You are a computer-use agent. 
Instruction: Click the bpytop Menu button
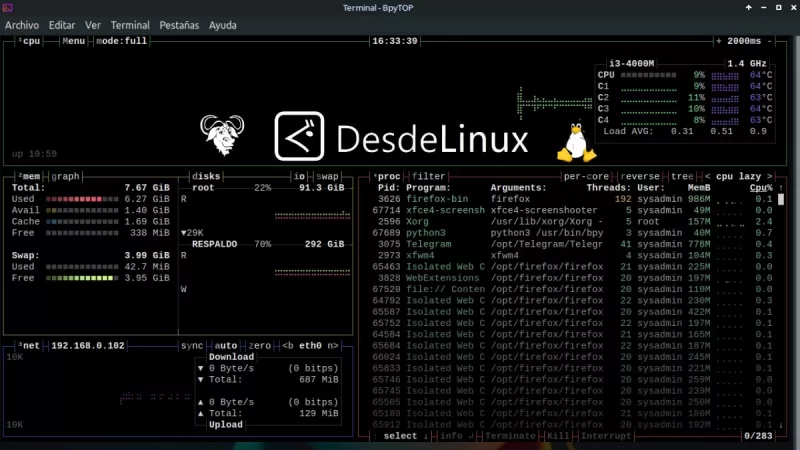74,41
